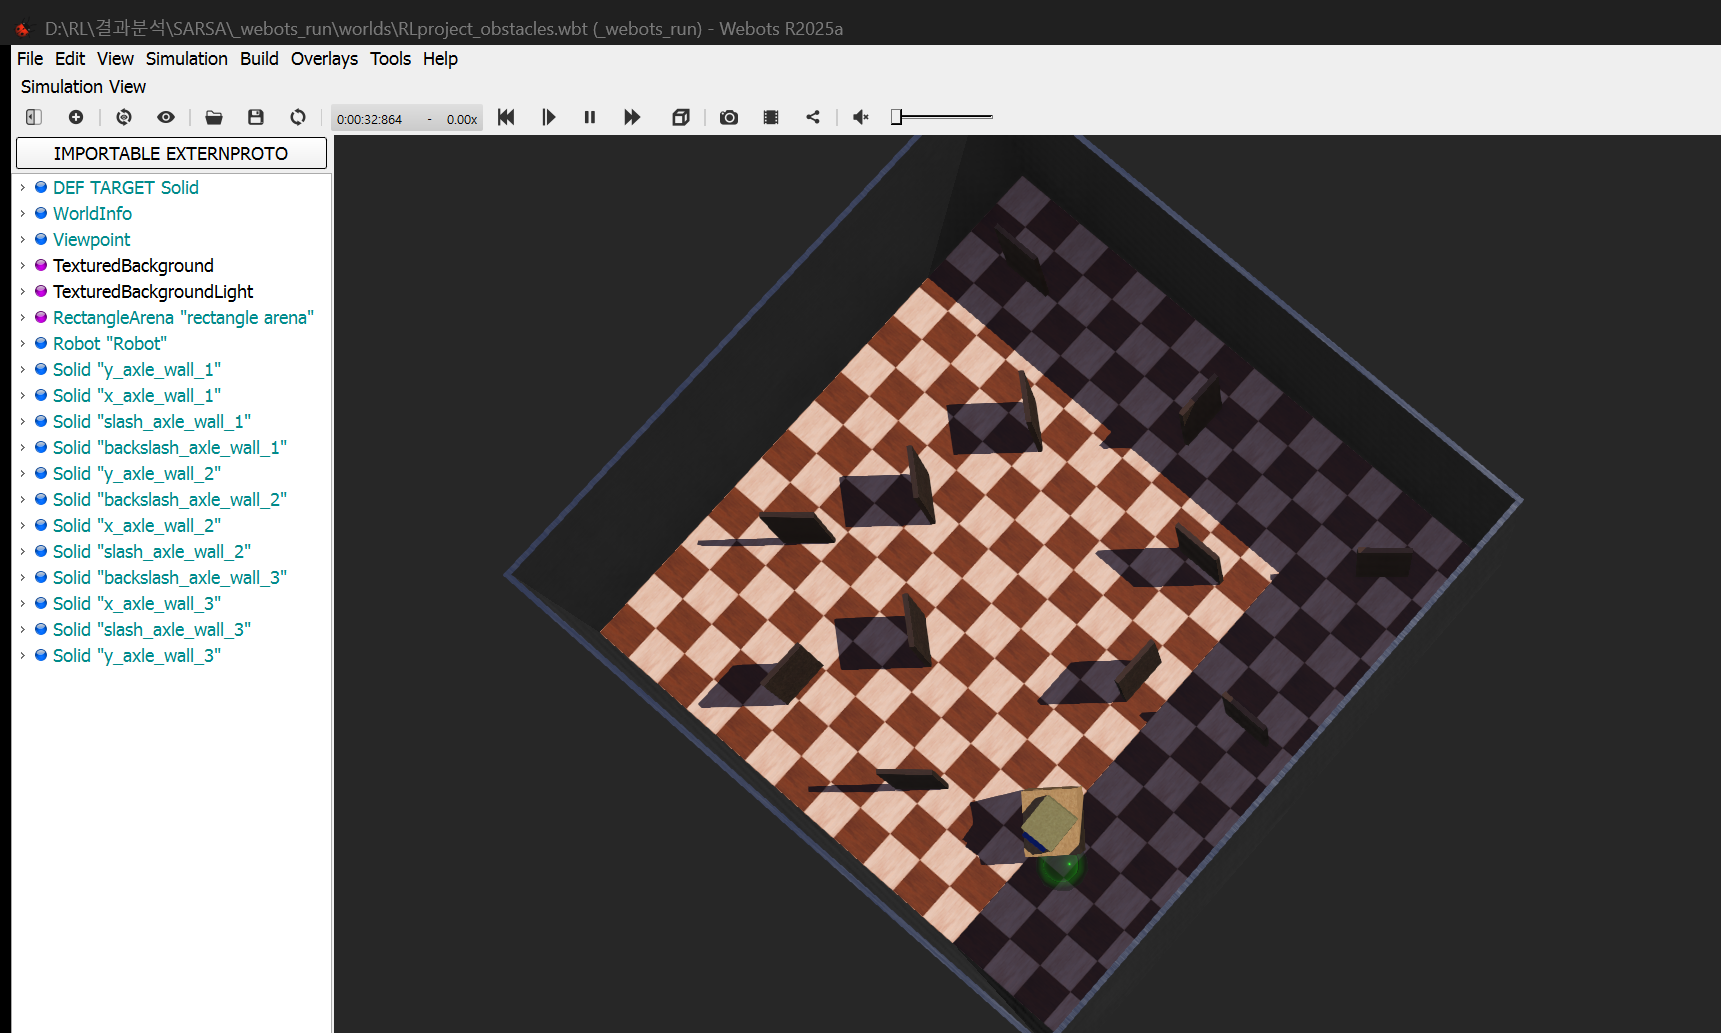Pause the running simulation
Image resolution: width=1721 pixels, height=1033 pixels.
click(590, 117)
